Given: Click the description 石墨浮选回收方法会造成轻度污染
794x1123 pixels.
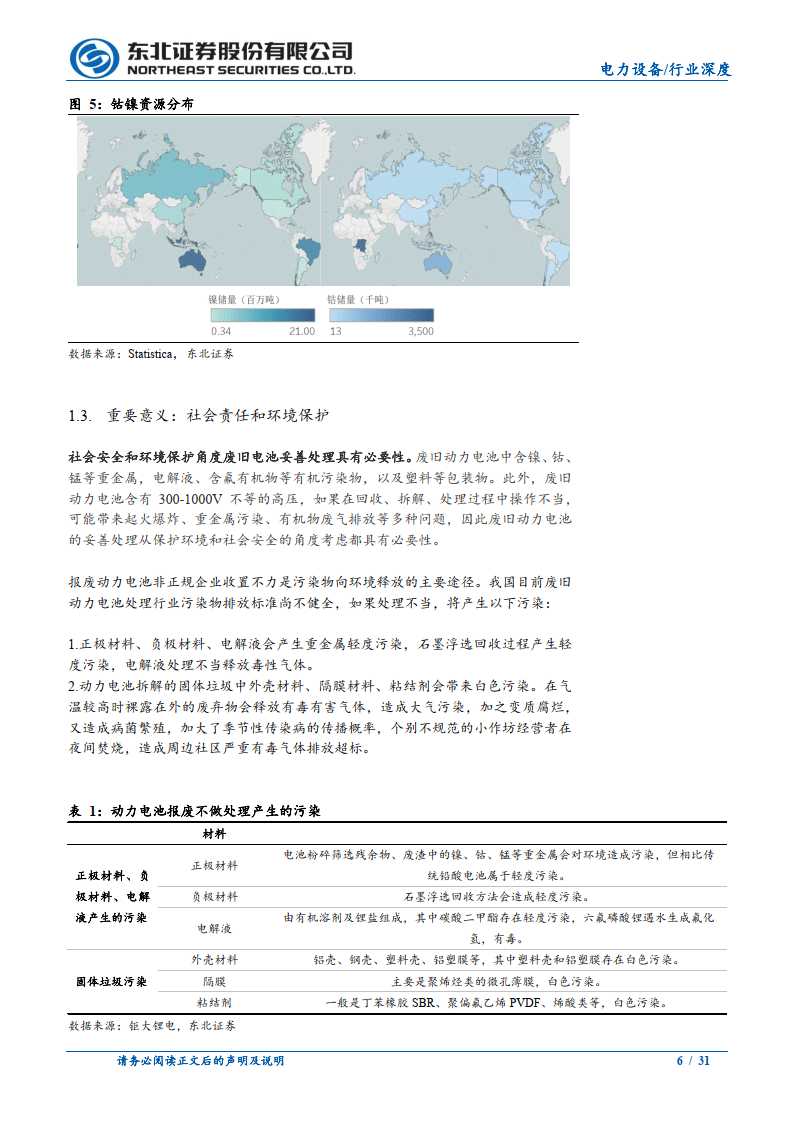Looking at the screenshot, I should [x=497, y=897].
